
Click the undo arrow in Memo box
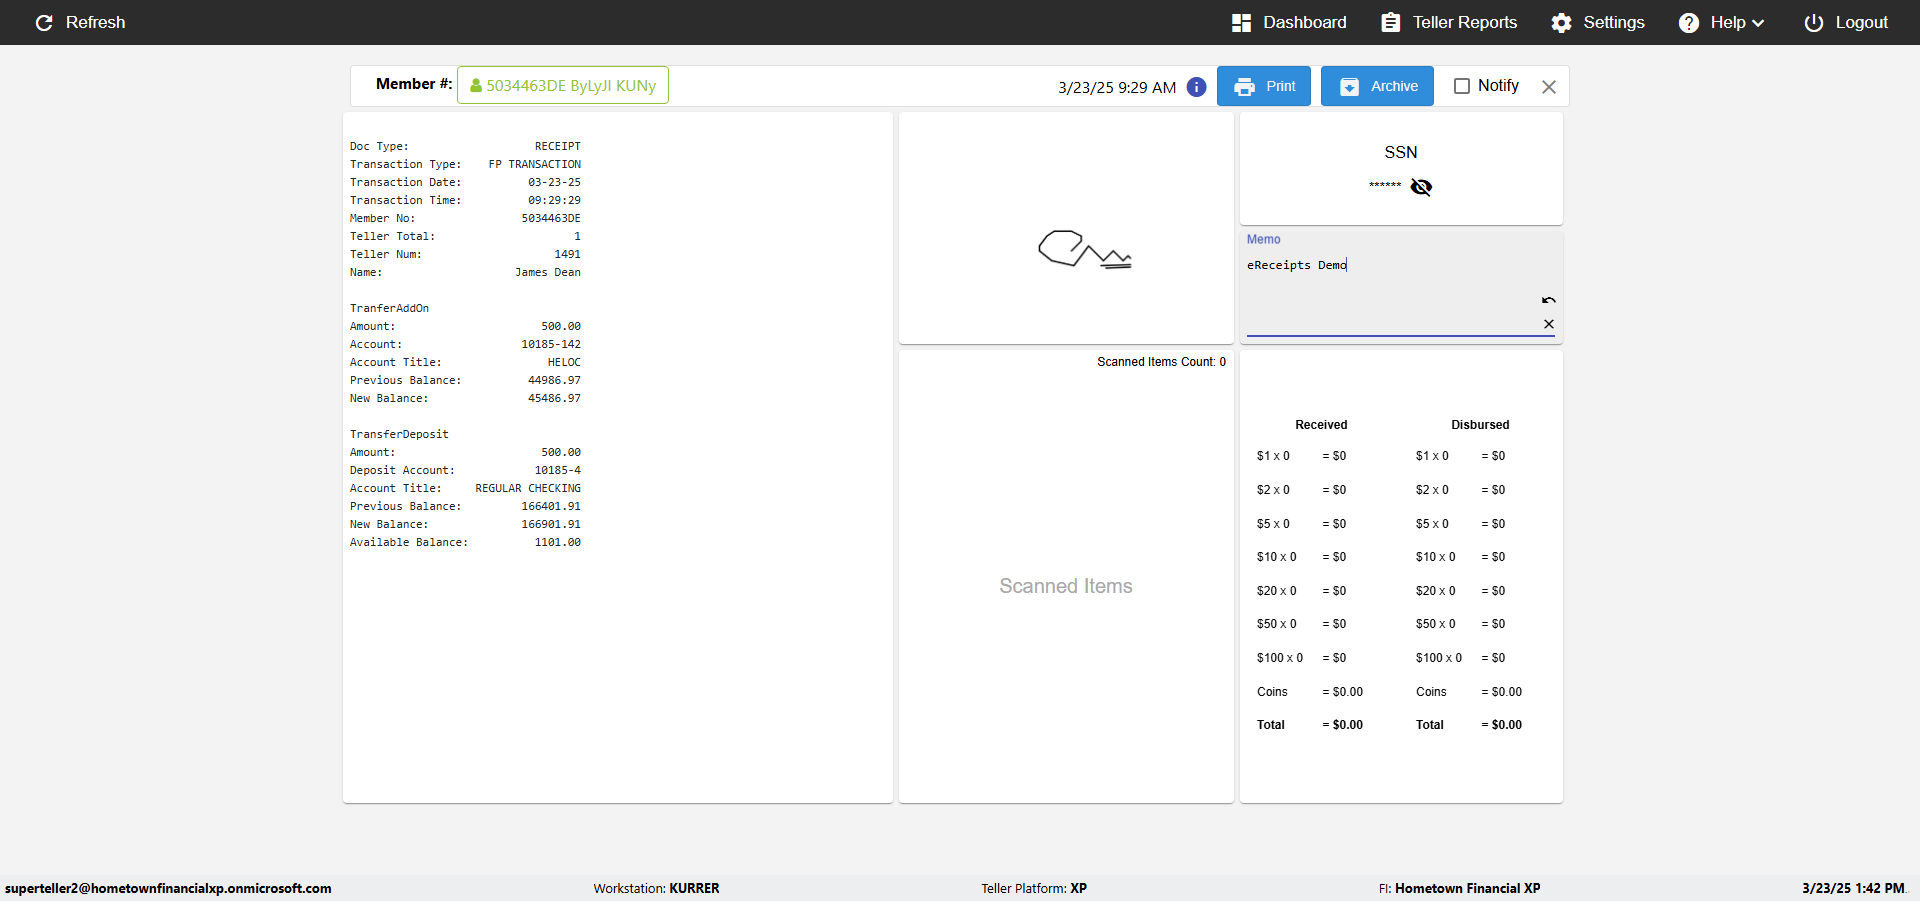[1548, 300]
